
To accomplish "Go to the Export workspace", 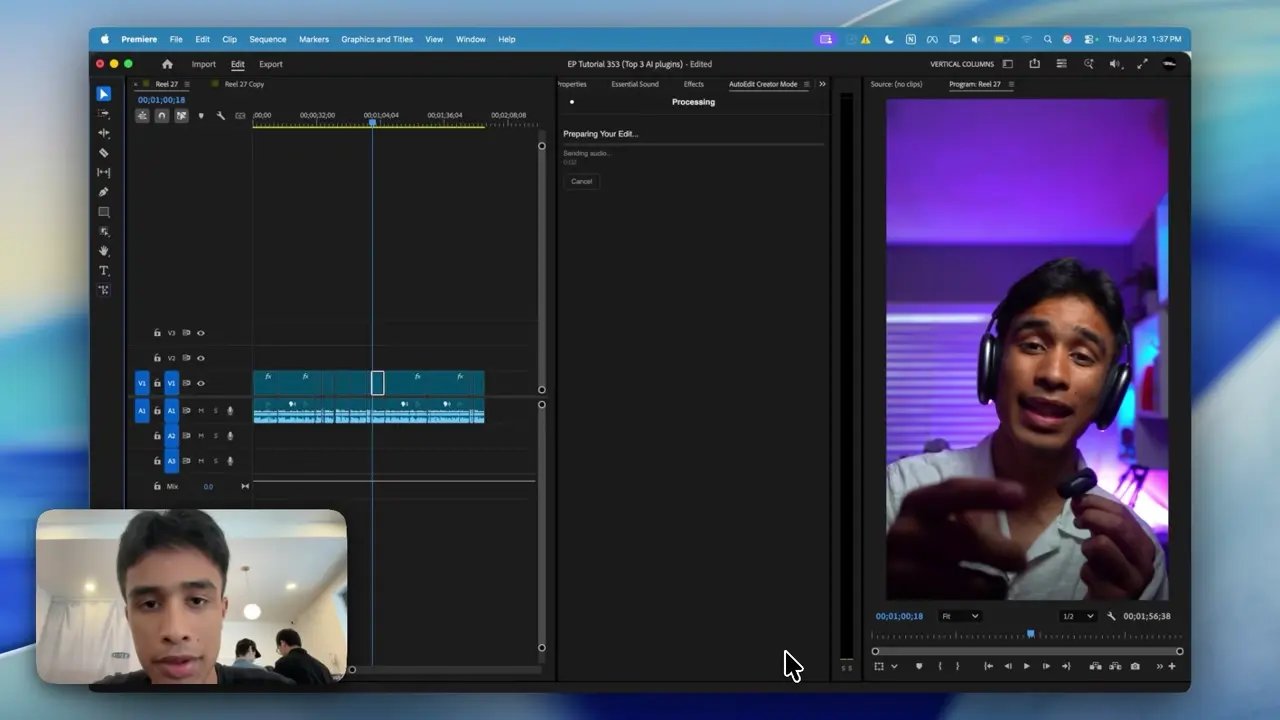I will coord(271,64).
